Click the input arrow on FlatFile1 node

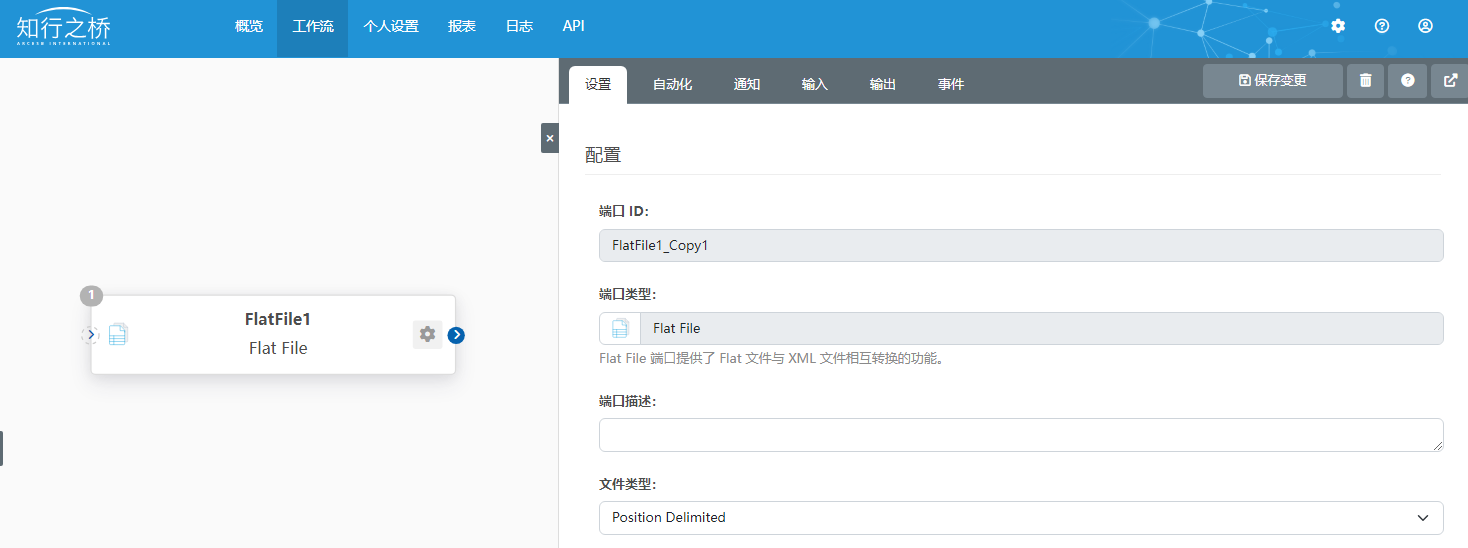(90, 335)
